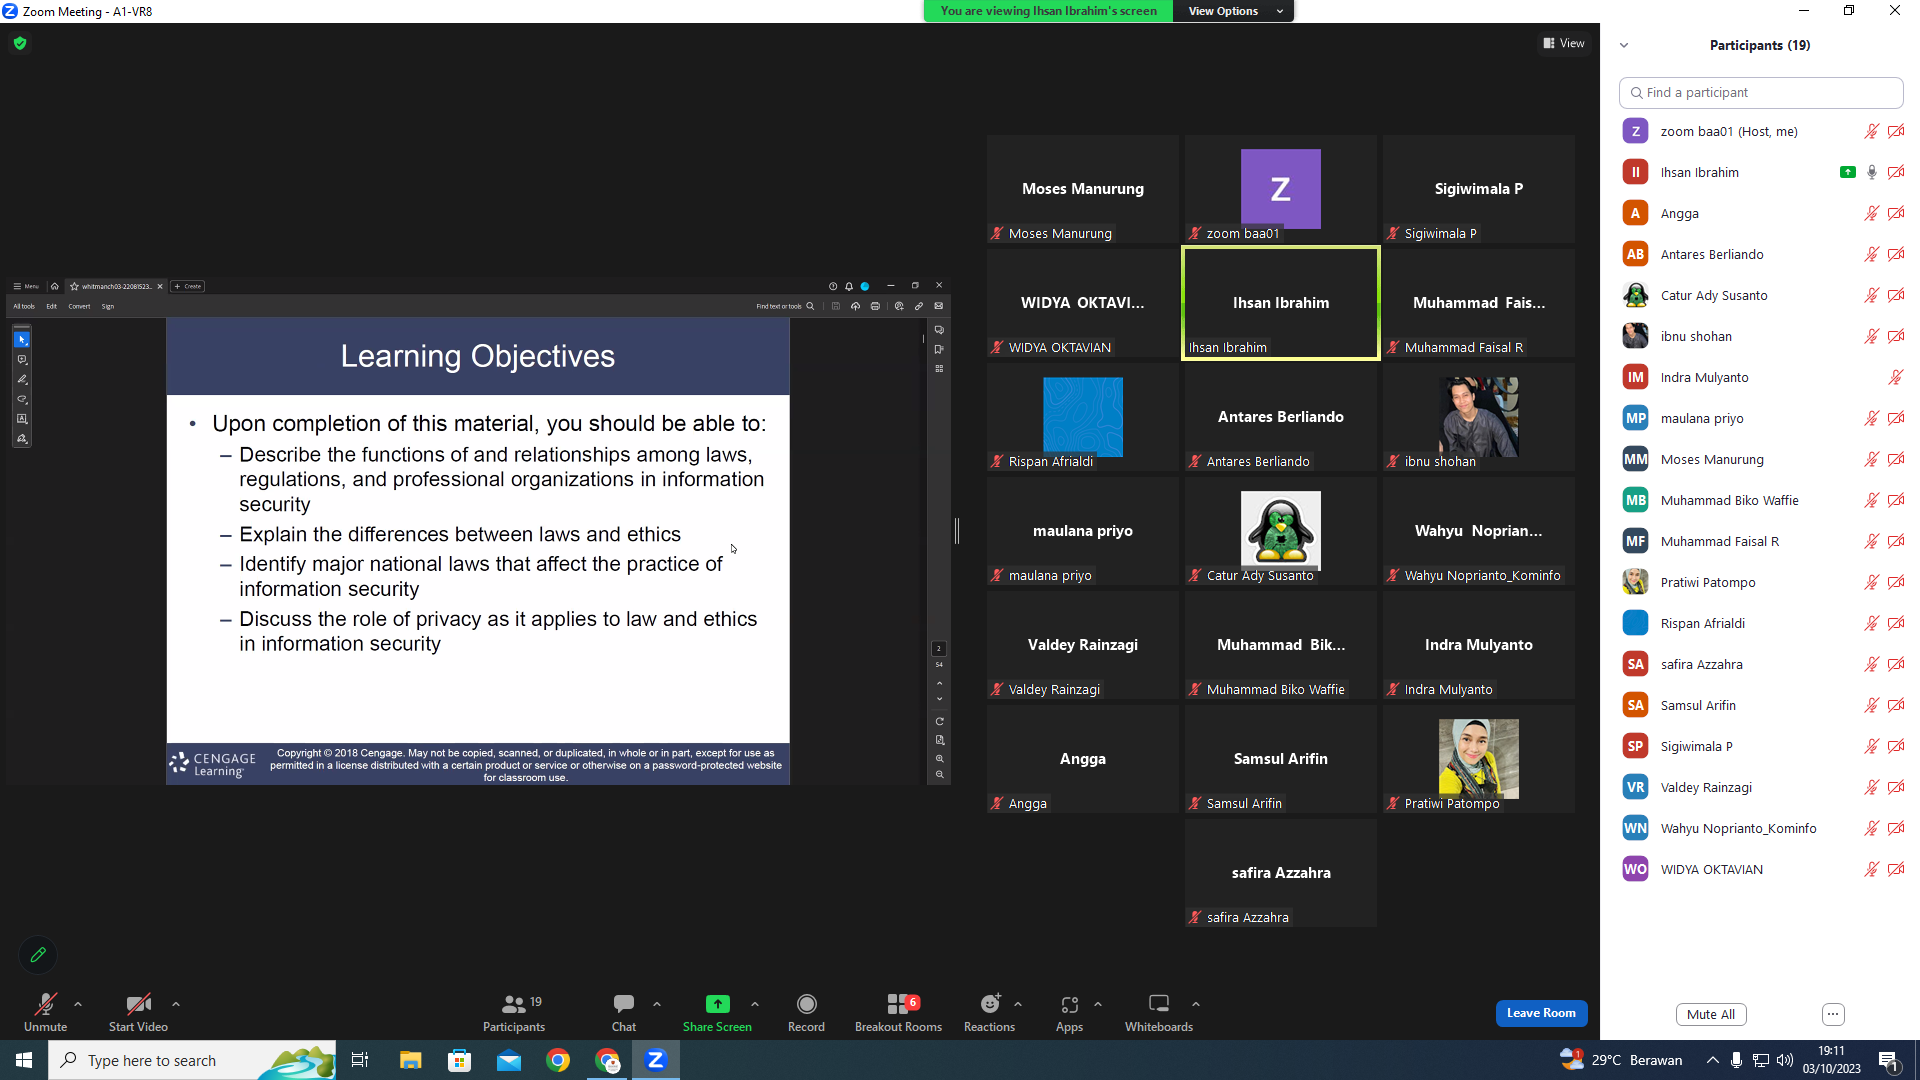Expand video options arrow next to Start Video

click(x=176, y=1004)
